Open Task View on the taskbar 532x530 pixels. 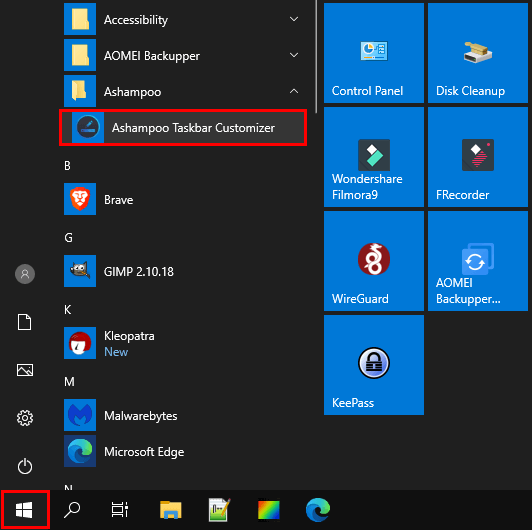pos(120,510)
